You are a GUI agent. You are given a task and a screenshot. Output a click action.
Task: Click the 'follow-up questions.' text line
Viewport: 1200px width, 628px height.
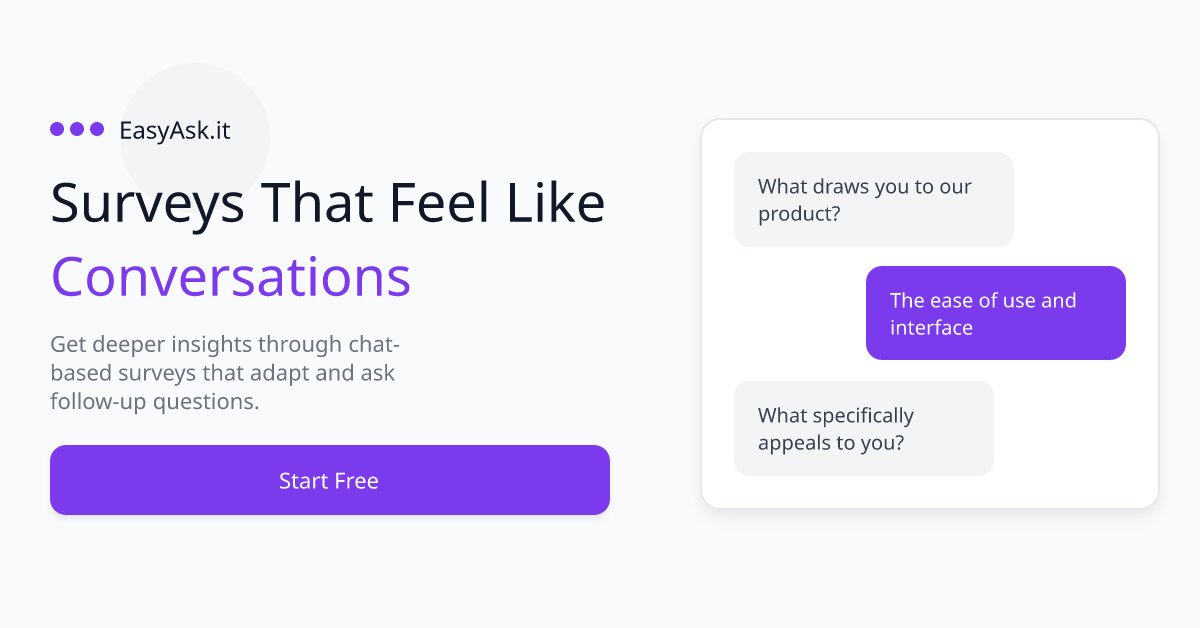155,403
